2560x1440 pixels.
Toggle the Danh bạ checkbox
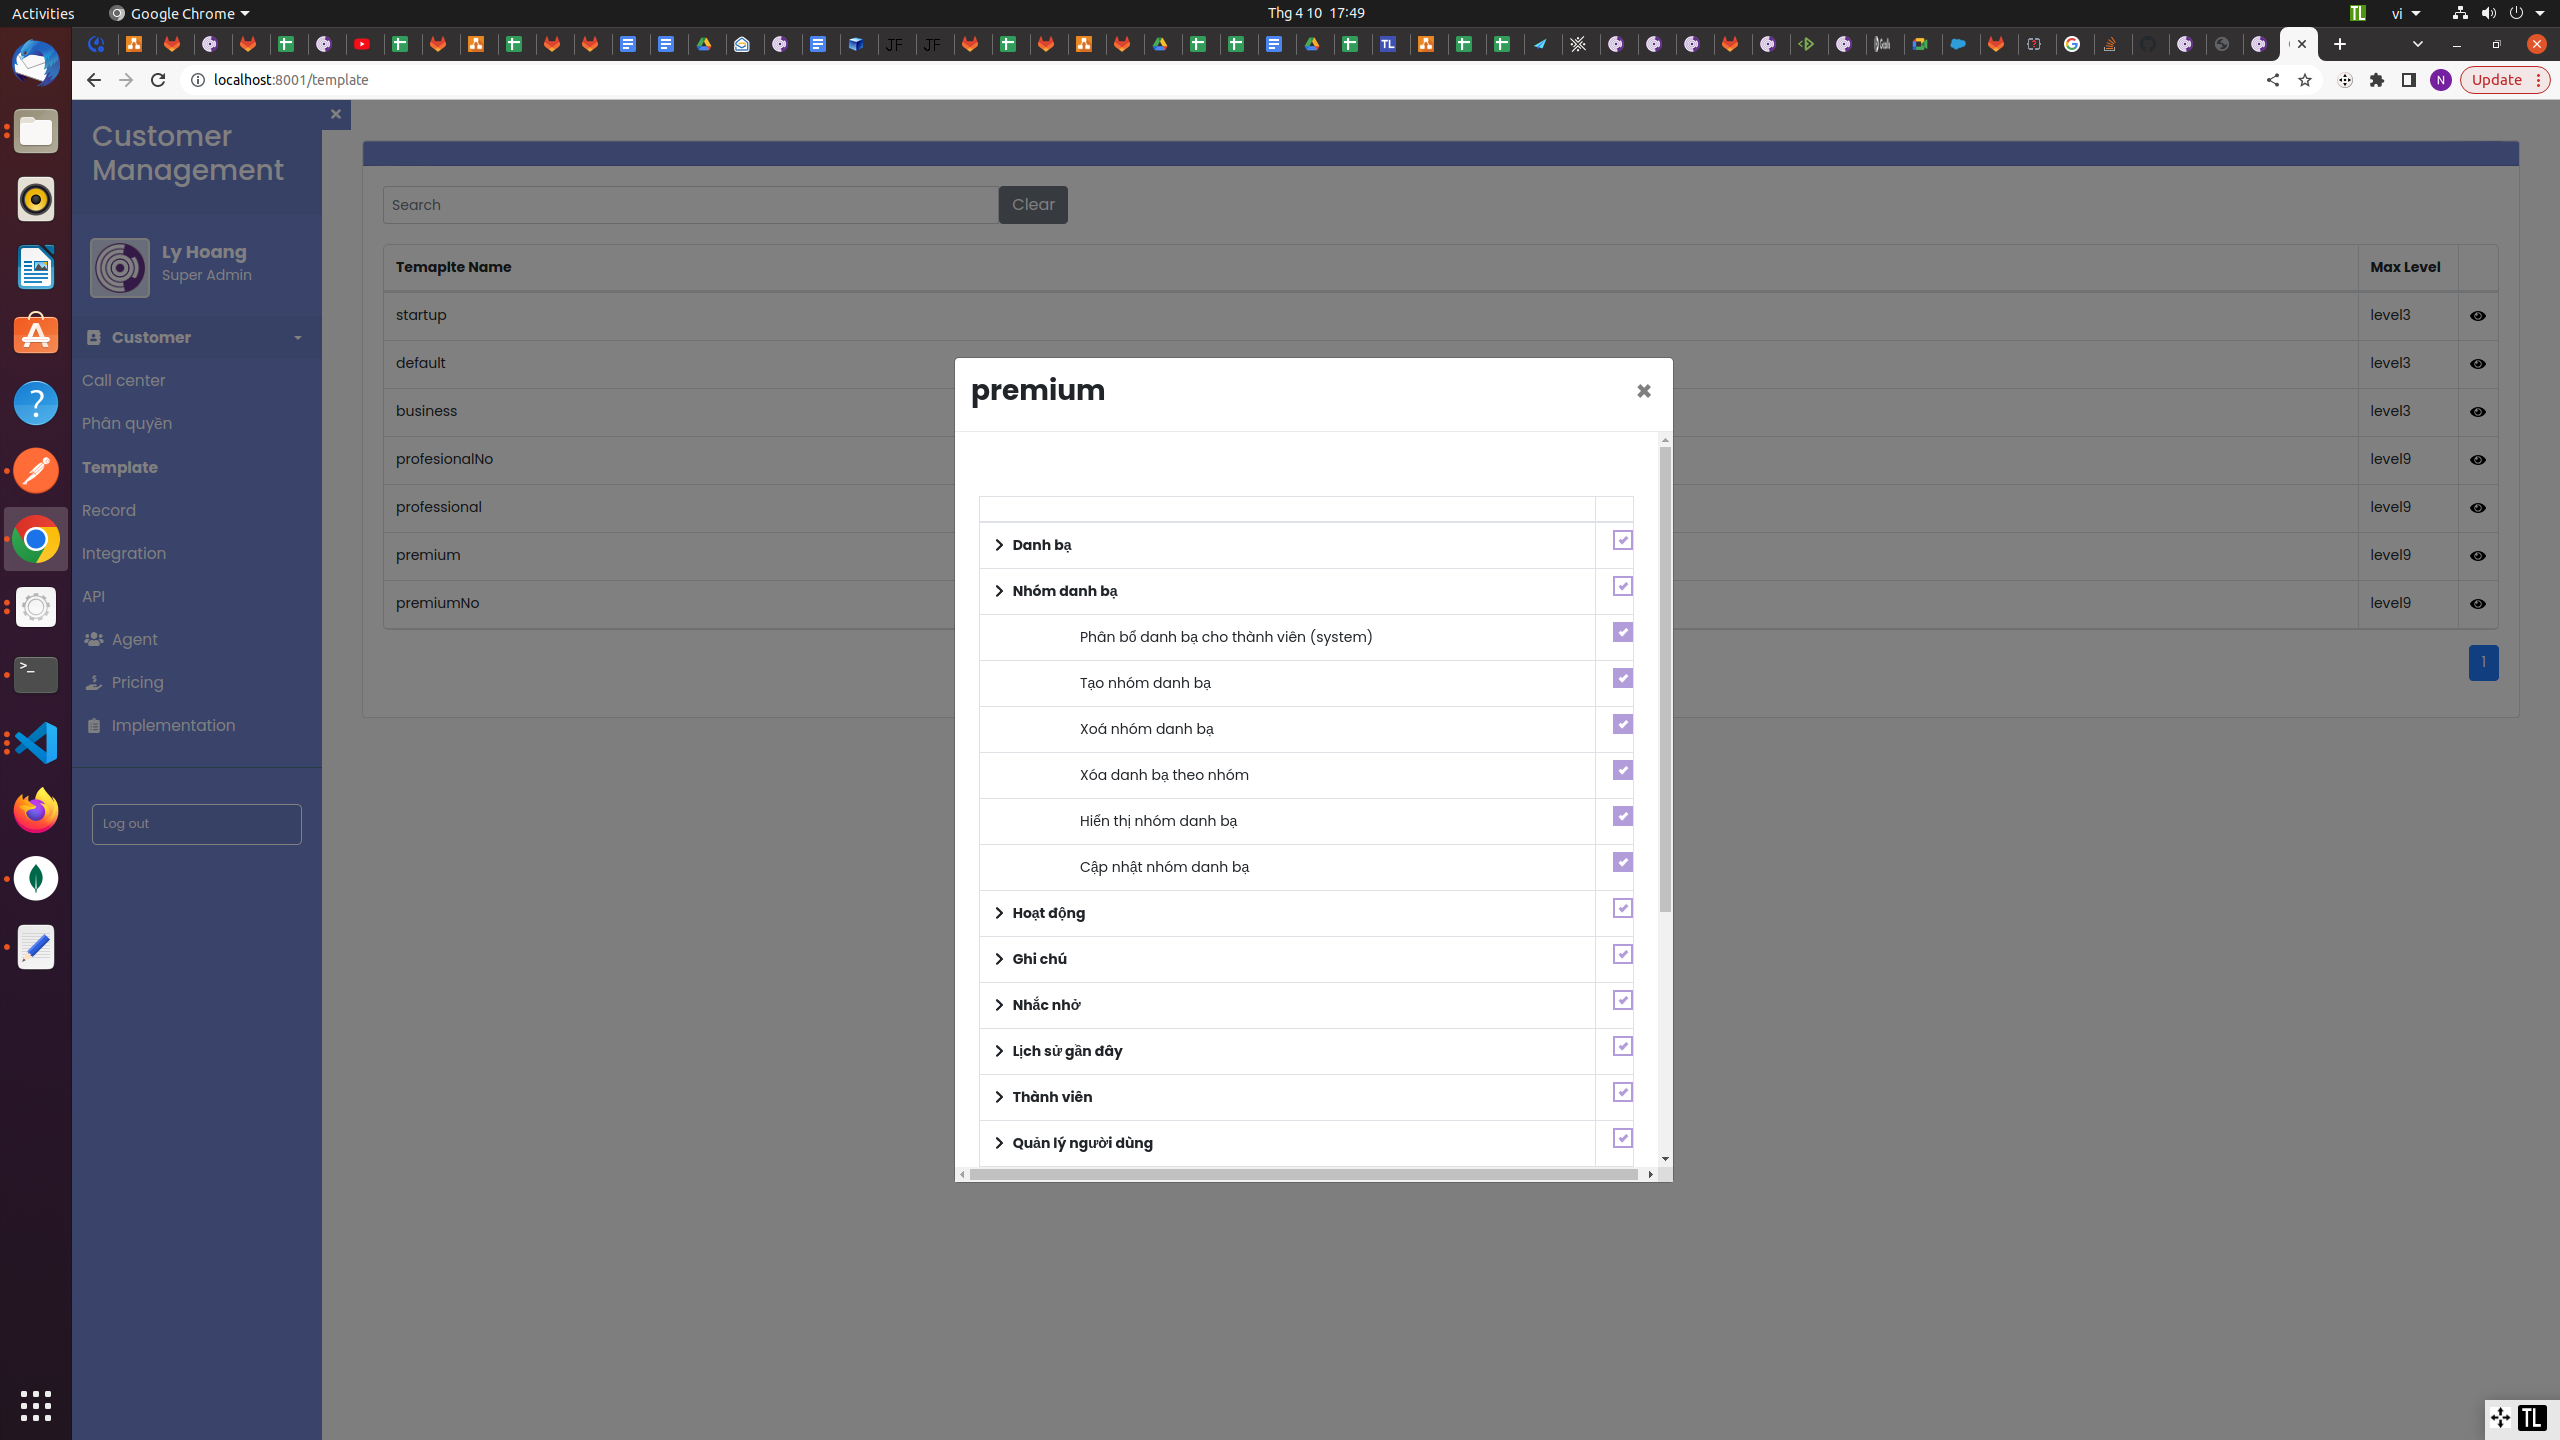[1622, 540]
